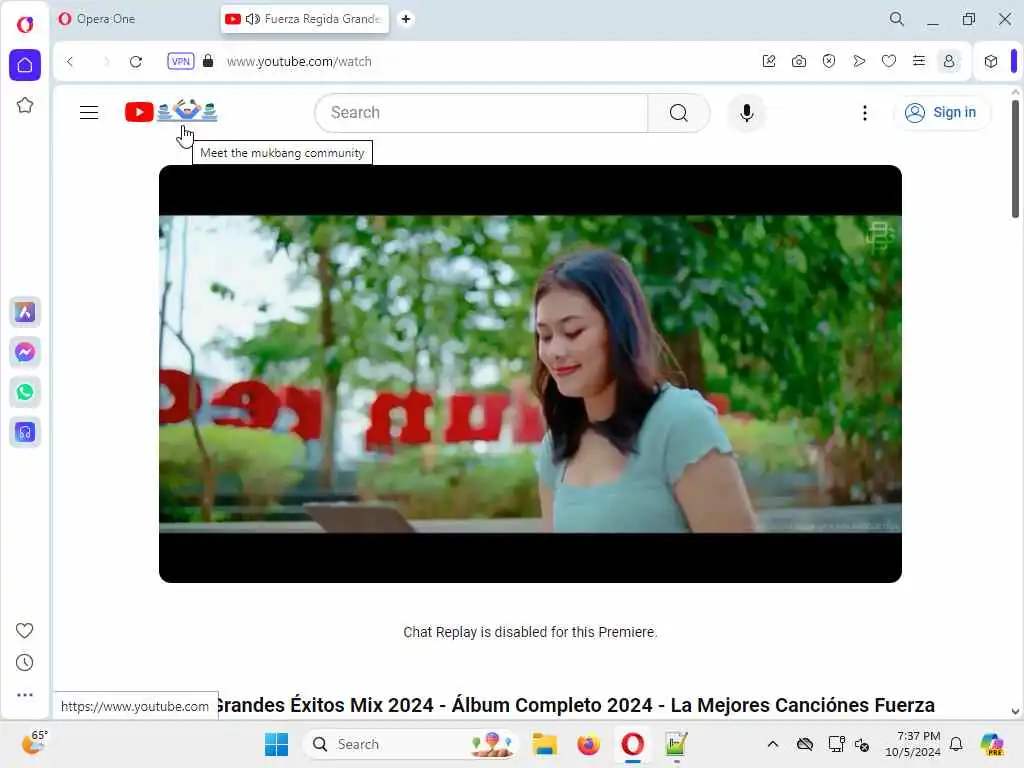Screen dimensions: 1024x768
Task: Click the Opera taskbar icon
Action: tap(632, 744)
